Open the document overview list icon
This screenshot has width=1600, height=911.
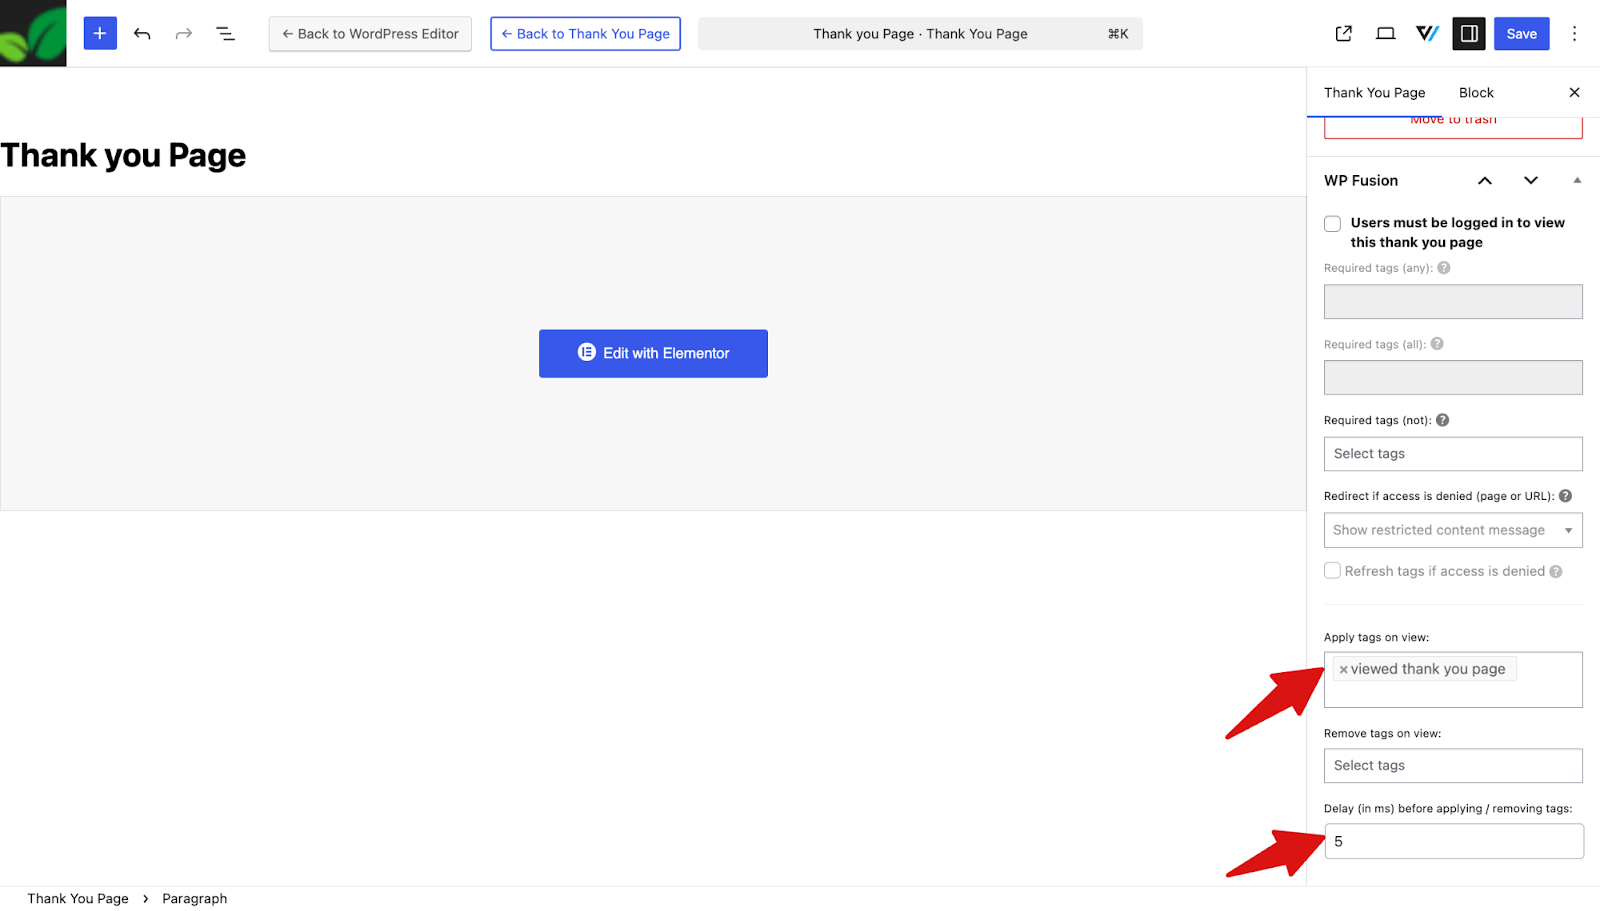point(226,33)
